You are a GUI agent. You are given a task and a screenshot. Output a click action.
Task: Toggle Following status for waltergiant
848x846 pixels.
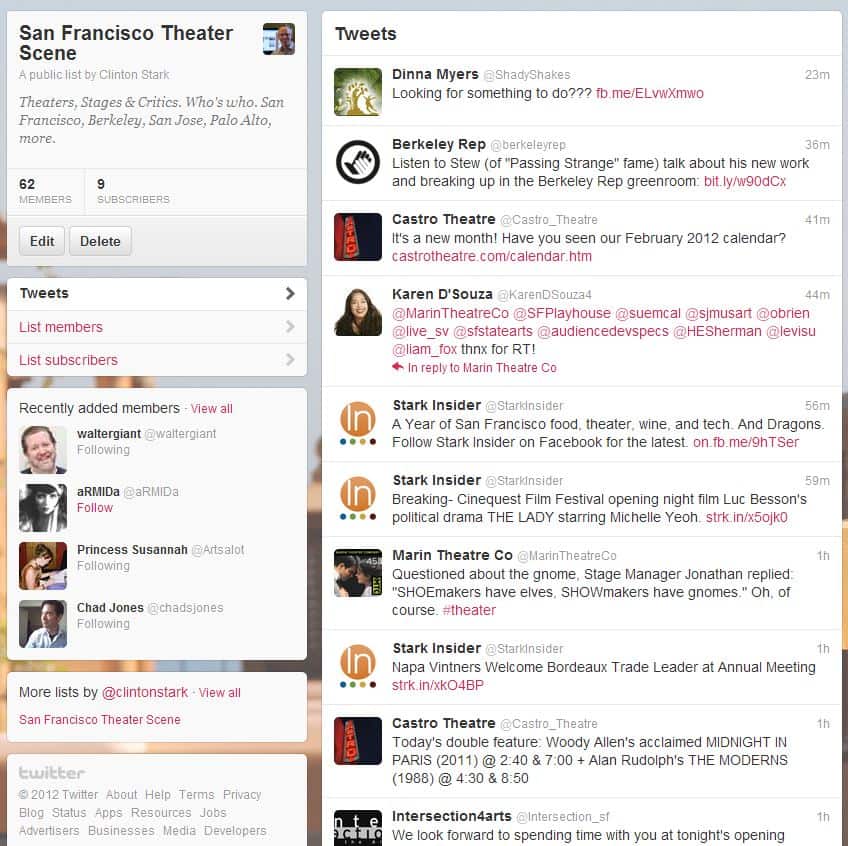(x=103, y=450)
